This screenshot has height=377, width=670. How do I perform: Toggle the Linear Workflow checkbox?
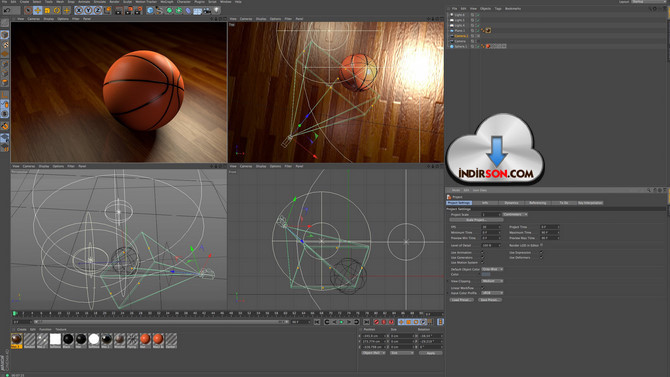pyautogui.click(x=483, y=288)
